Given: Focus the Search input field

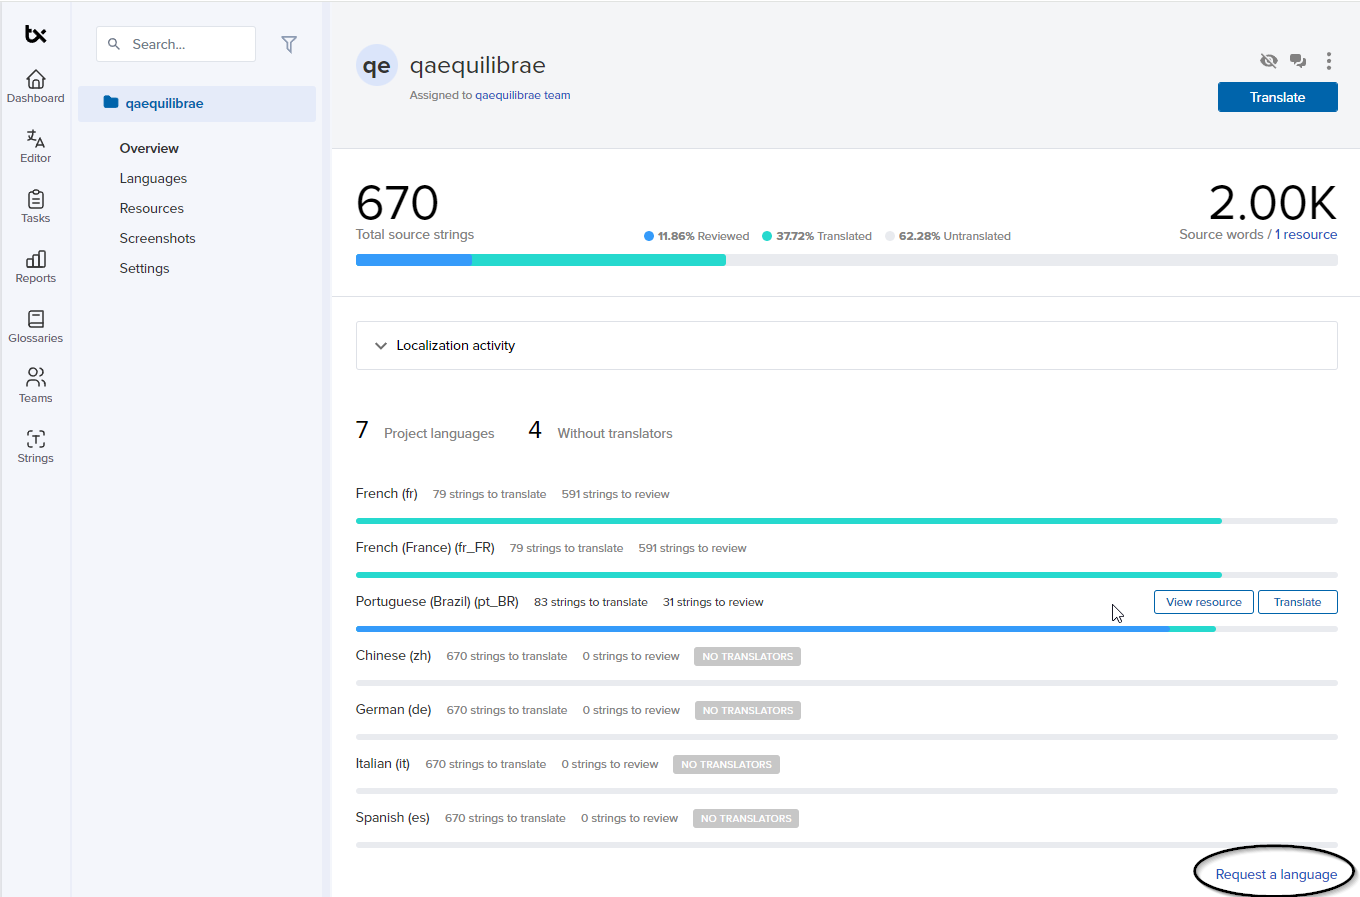Looking at the screenshot, I should [187, 44].
